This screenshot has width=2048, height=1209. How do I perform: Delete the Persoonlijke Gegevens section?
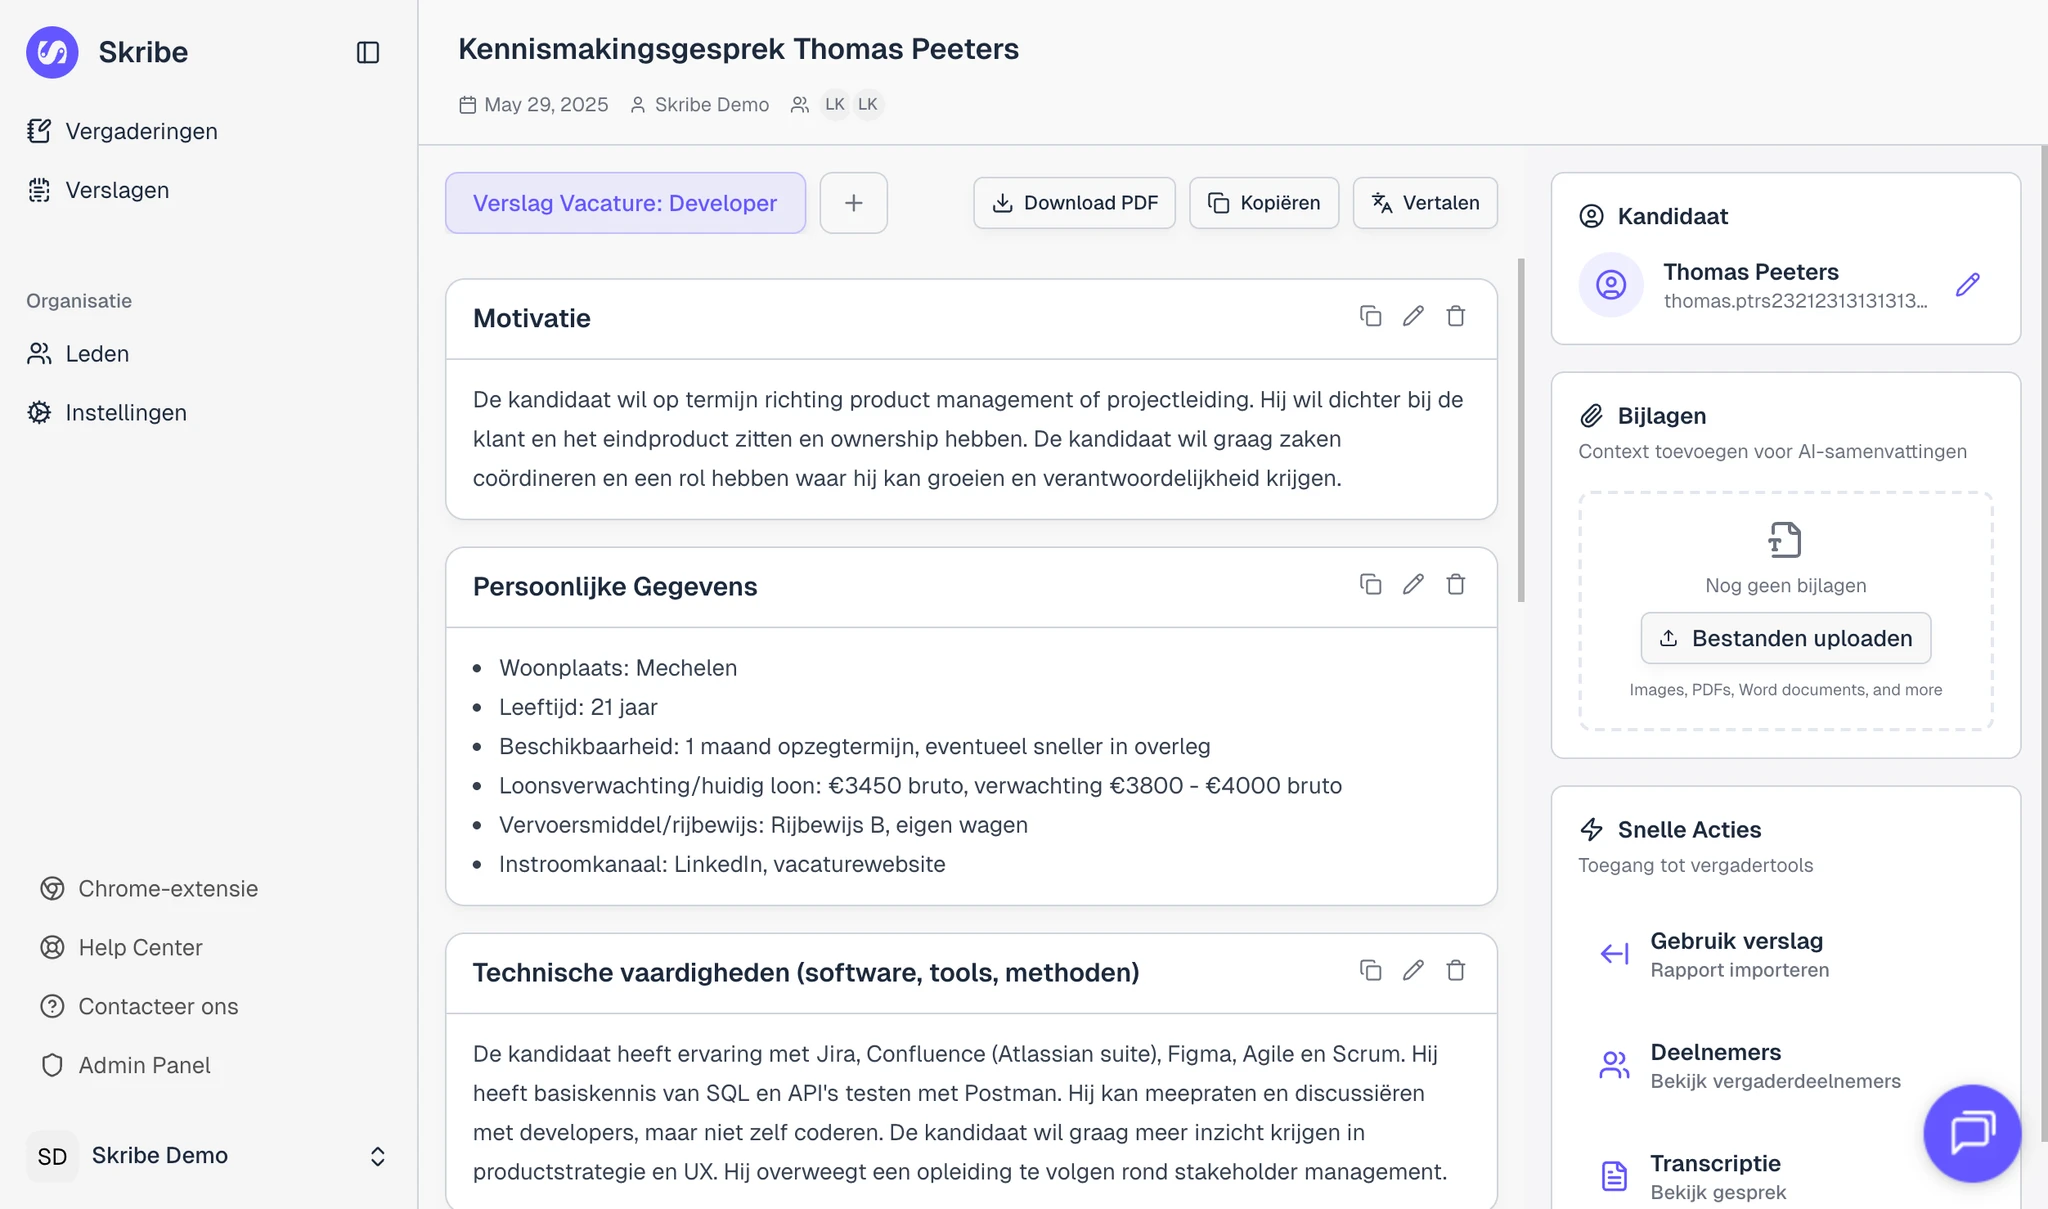coord(1456,584)
